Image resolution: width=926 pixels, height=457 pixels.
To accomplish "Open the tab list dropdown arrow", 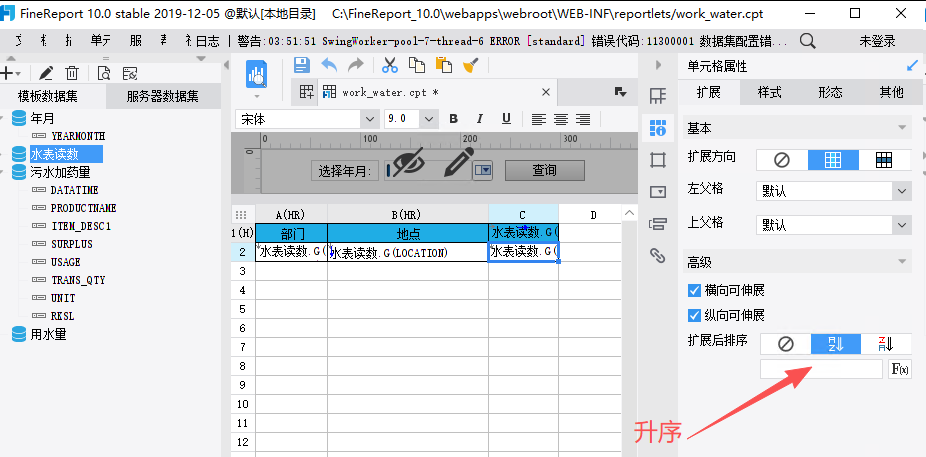I will coord(620,92).
